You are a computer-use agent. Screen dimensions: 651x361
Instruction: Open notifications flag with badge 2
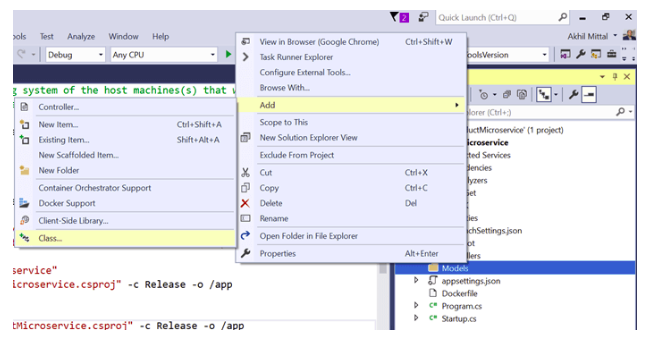click(x=399, y=17)
